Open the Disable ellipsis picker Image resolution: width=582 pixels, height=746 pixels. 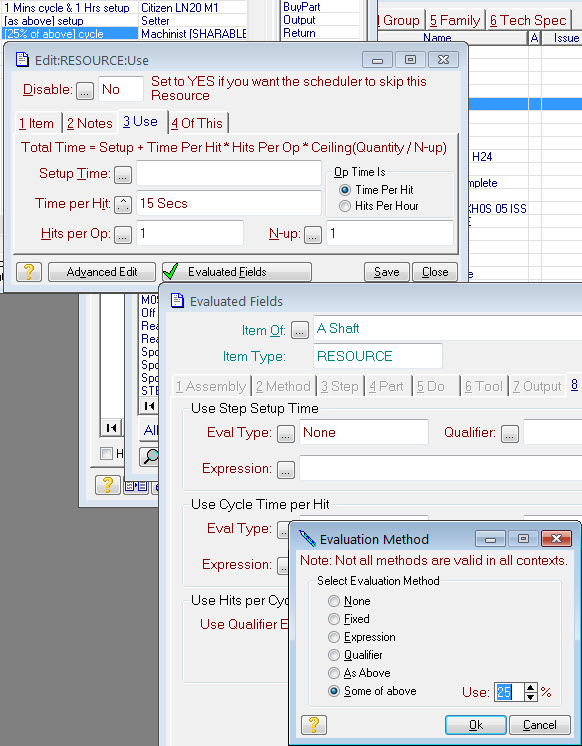coord(85,90)
